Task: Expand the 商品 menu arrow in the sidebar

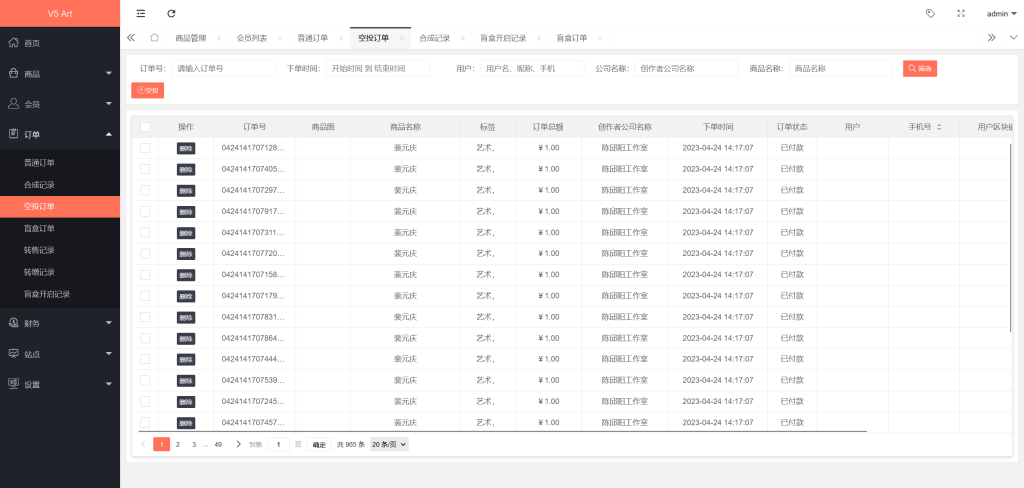Action: 108,73
